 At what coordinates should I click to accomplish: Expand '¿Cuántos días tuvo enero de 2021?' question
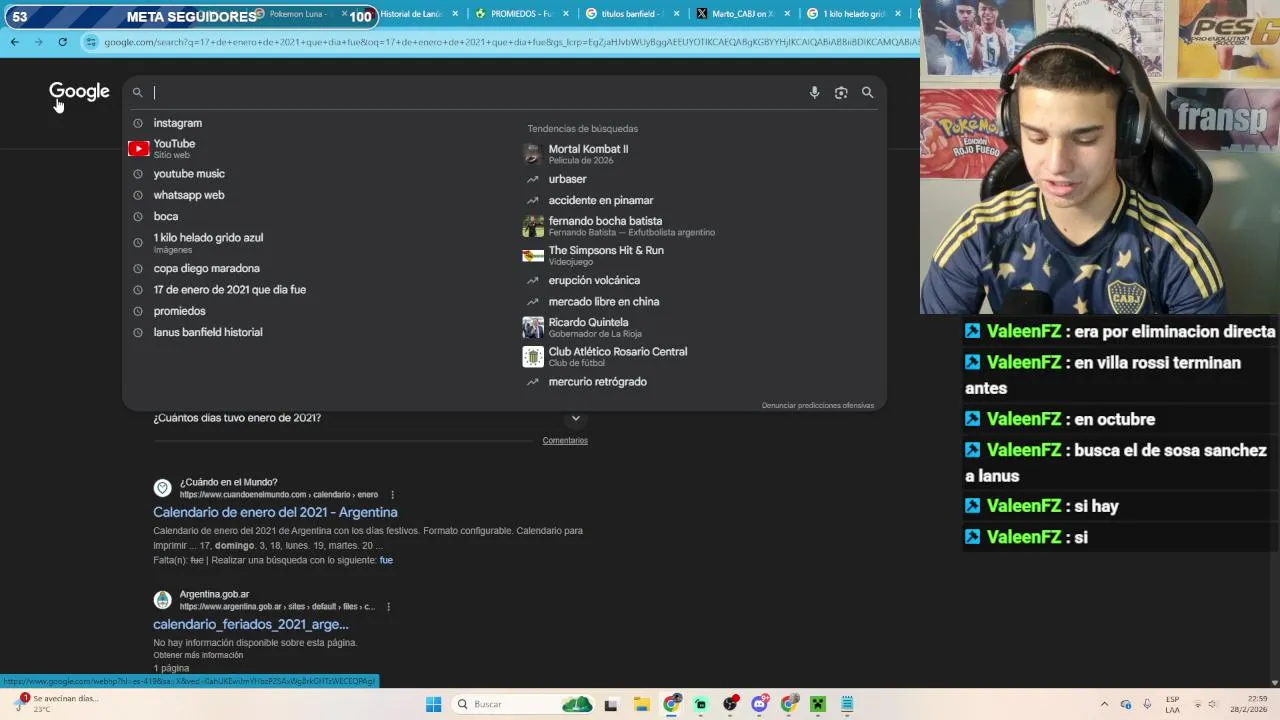coord(368,418)
